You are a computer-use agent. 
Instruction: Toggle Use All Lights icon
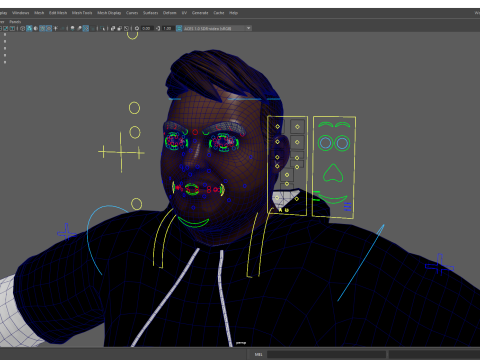tap(55, 28)
